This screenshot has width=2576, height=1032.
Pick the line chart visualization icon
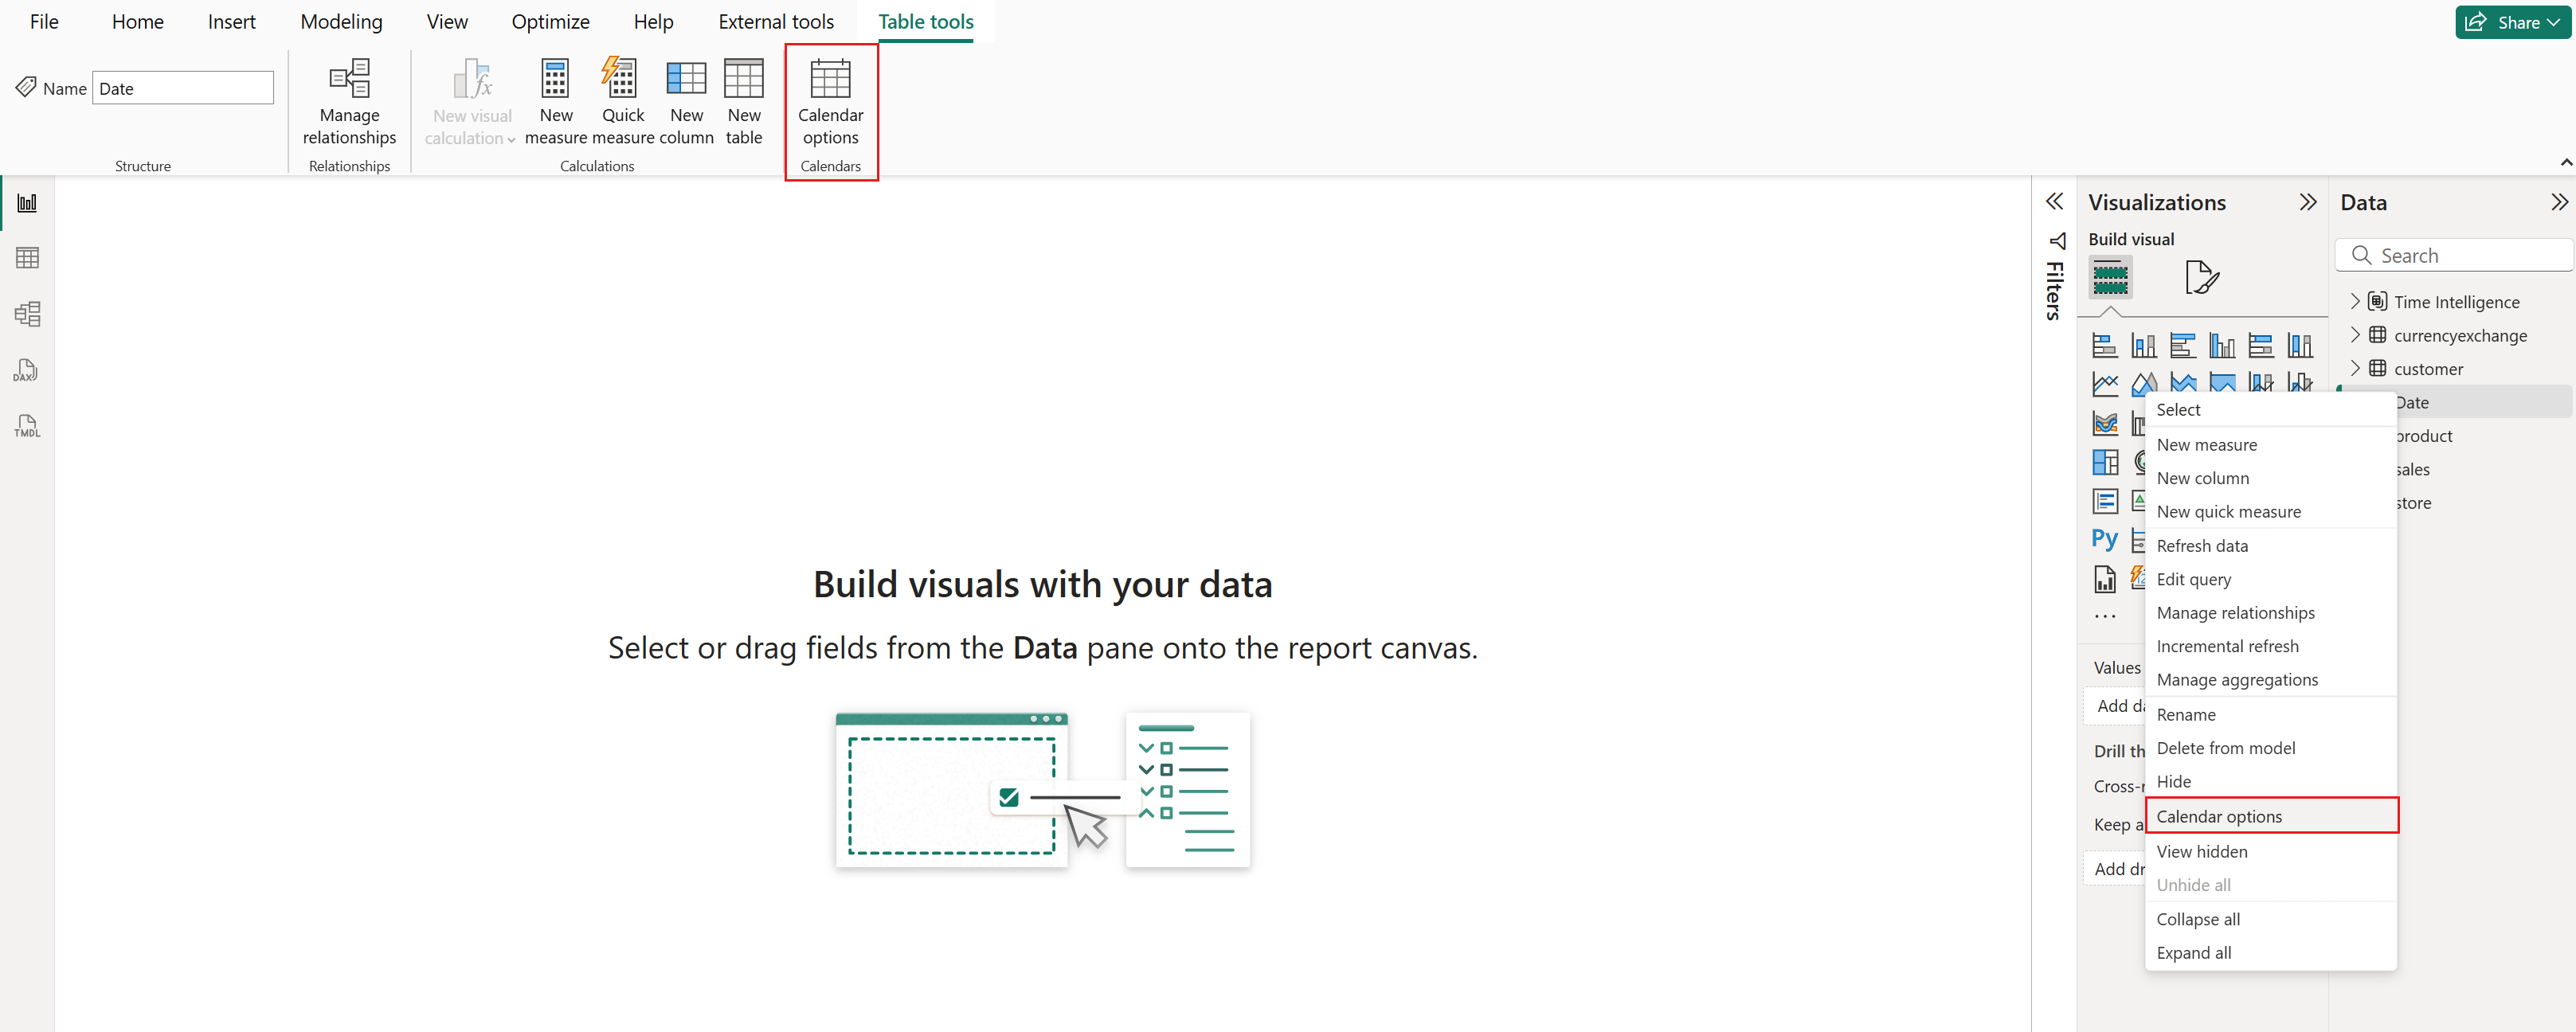coord(2104,383)
